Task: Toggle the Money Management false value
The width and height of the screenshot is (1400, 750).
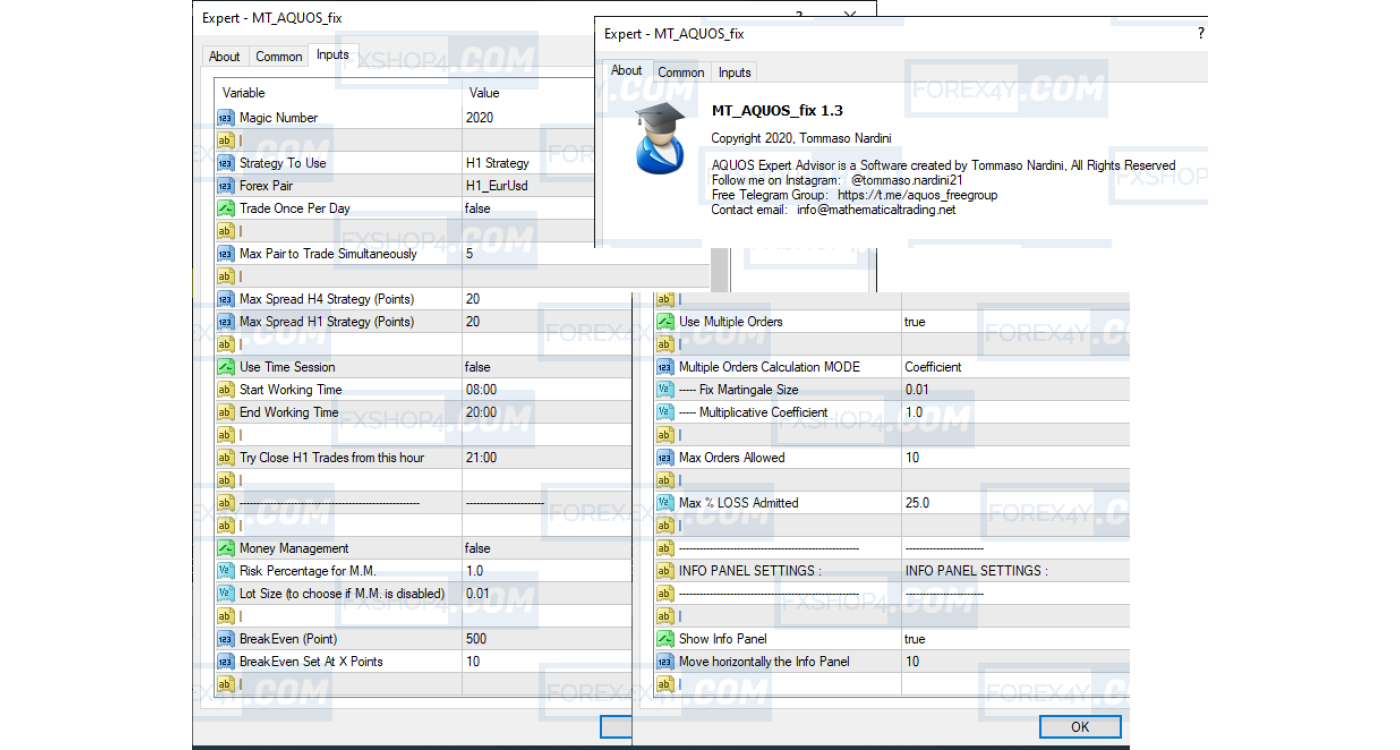Action: click(x=478, y=548)
